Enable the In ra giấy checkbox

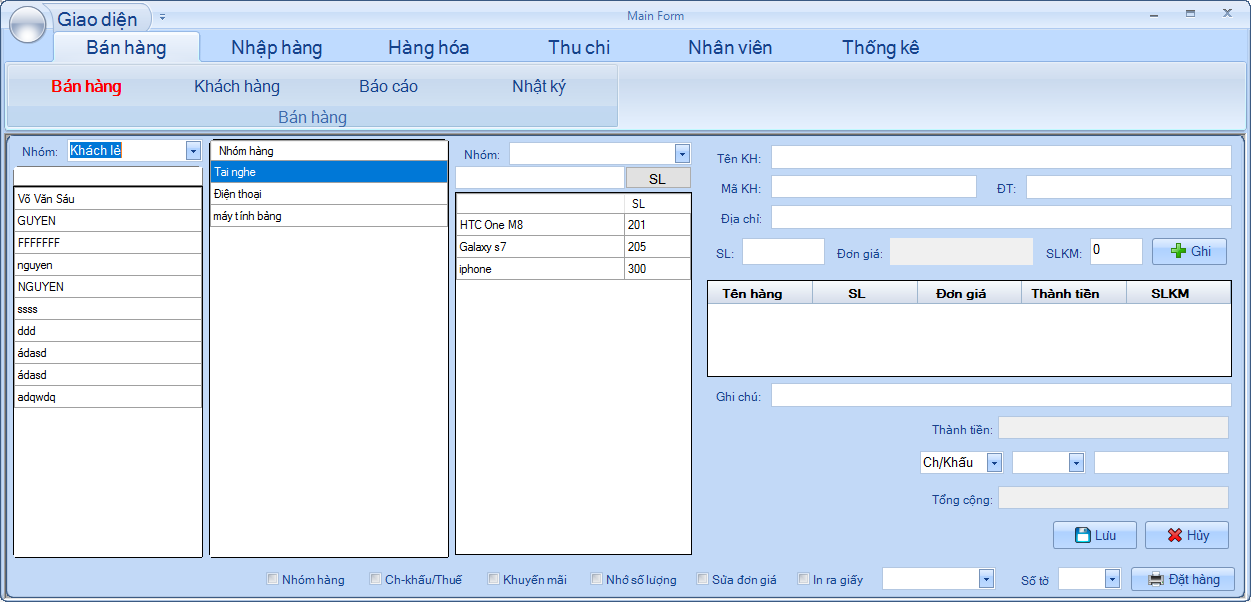coord(804,579)
